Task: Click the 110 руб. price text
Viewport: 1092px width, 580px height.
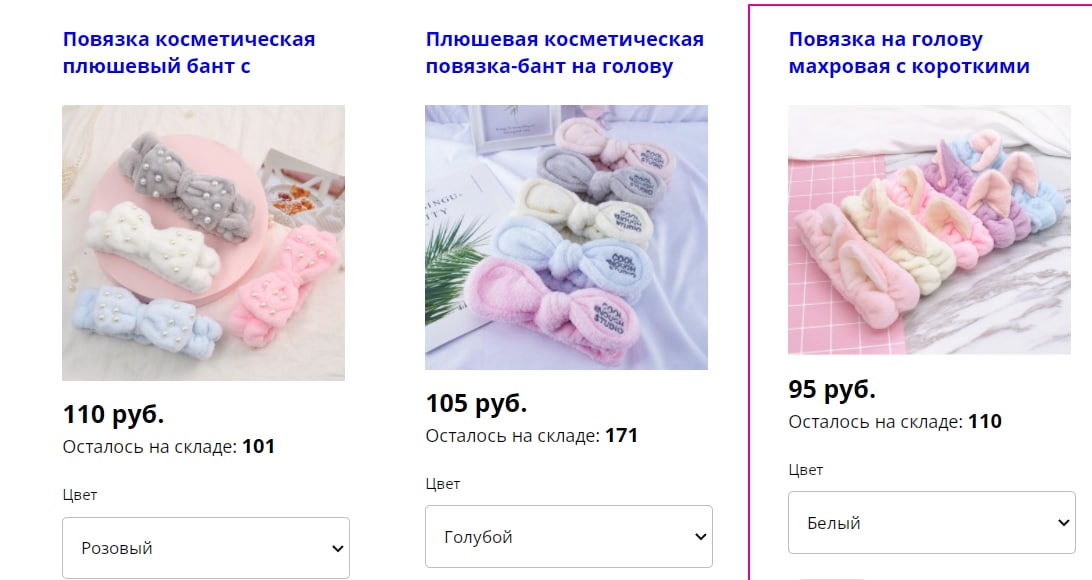Action: click(114, 414)
